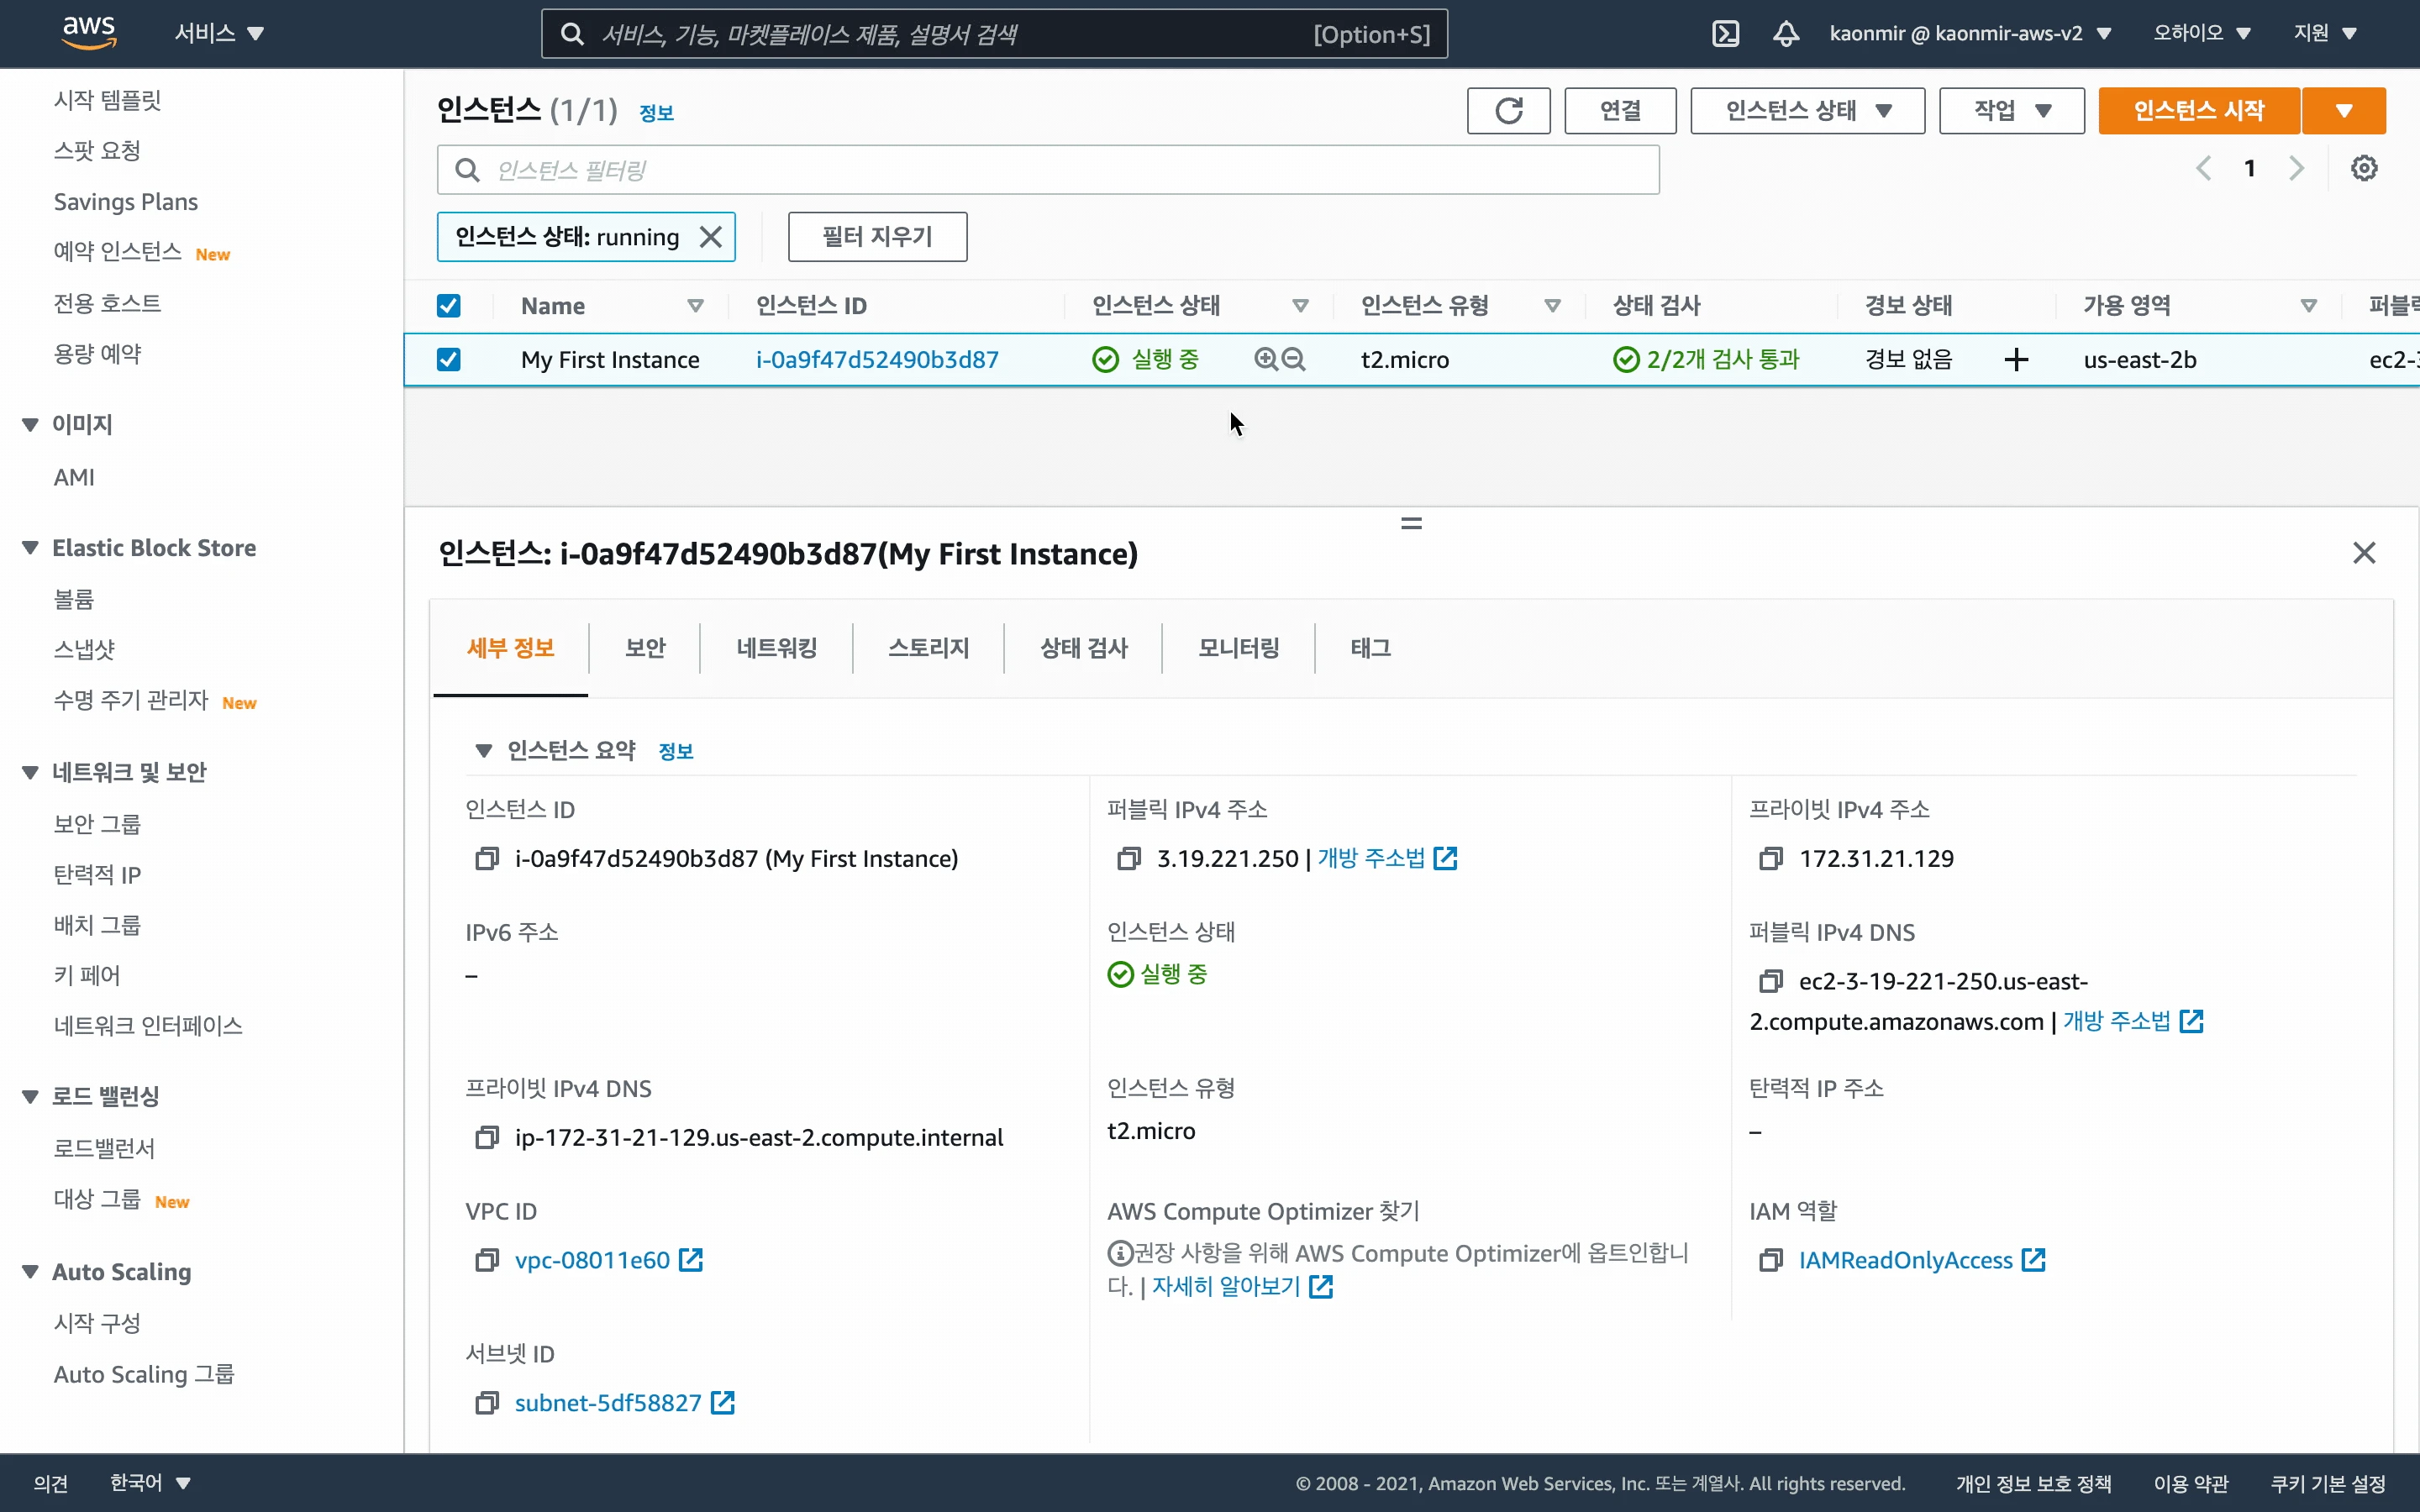Copy the private IPv4 DNS name

click(487, 1137)
